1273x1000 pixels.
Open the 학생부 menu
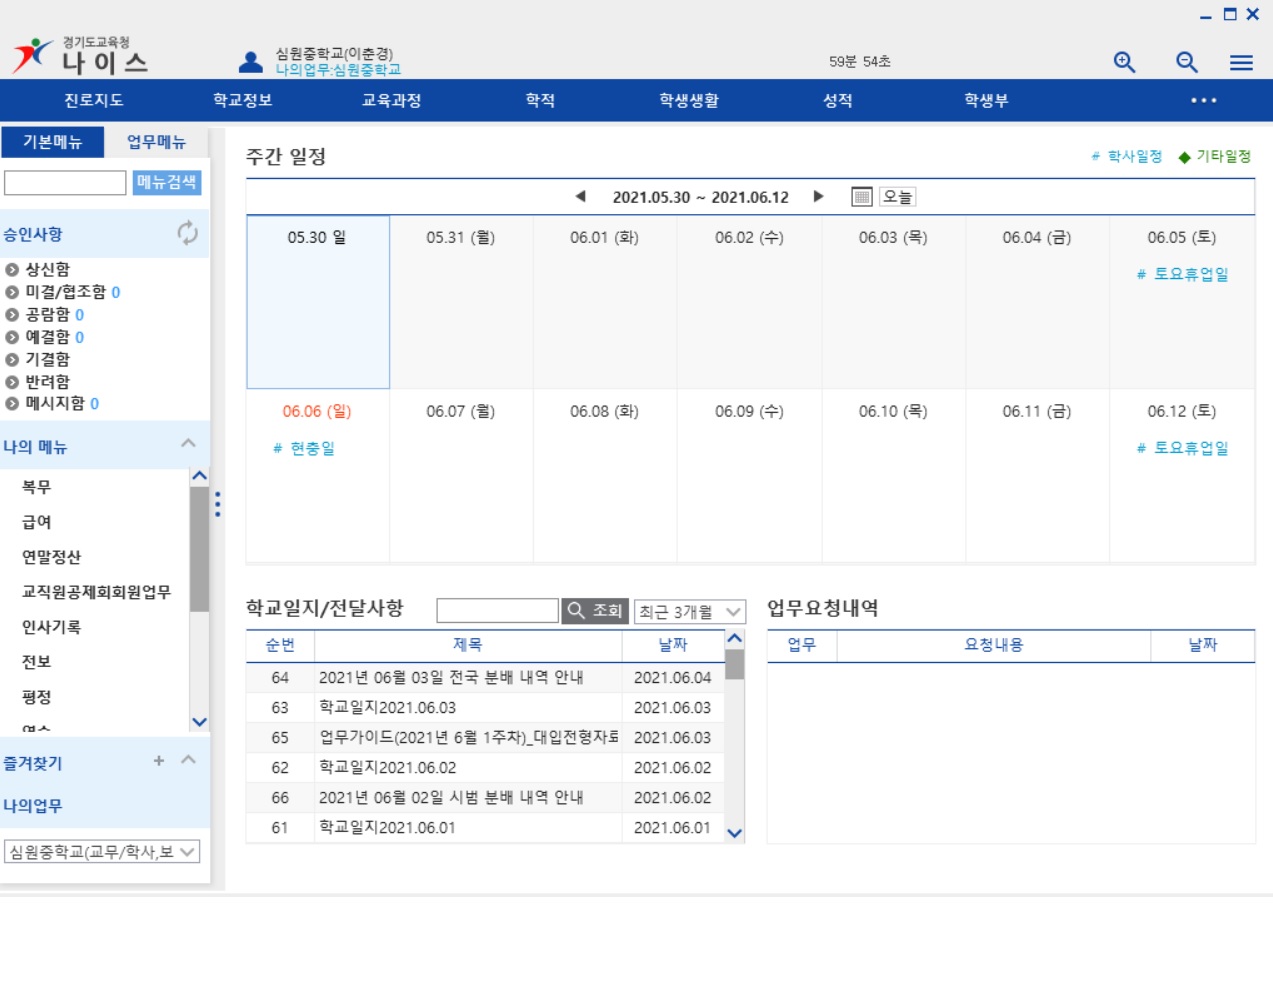click(986, 100)
